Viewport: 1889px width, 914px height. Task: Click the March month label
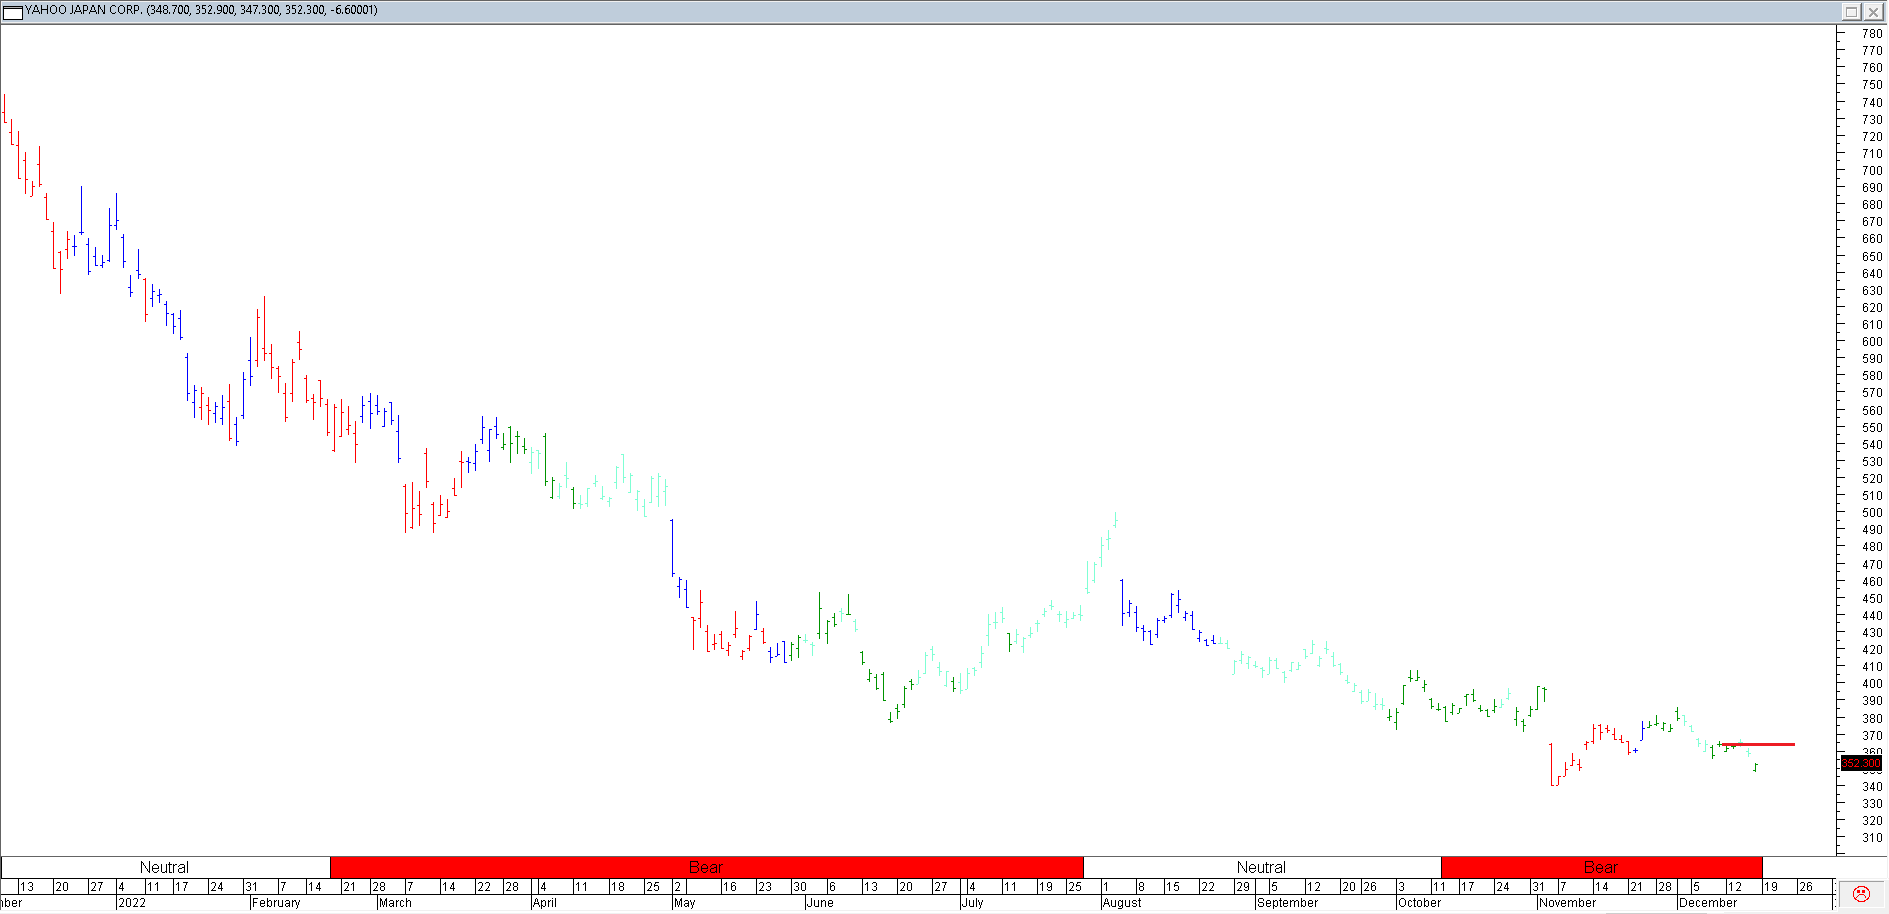pyautogui.click(x=395, y=903)
